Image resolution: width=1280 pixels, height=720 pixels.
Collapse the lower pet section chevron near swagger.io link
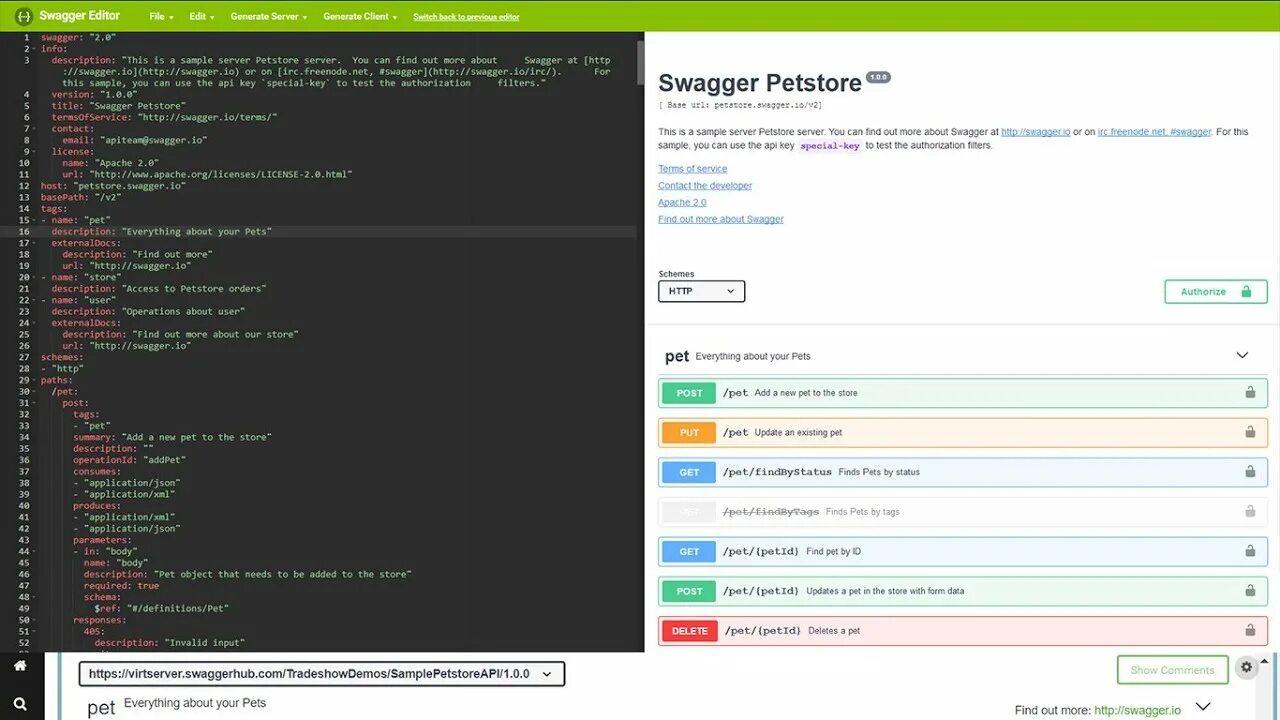(x=1203, y=706)
